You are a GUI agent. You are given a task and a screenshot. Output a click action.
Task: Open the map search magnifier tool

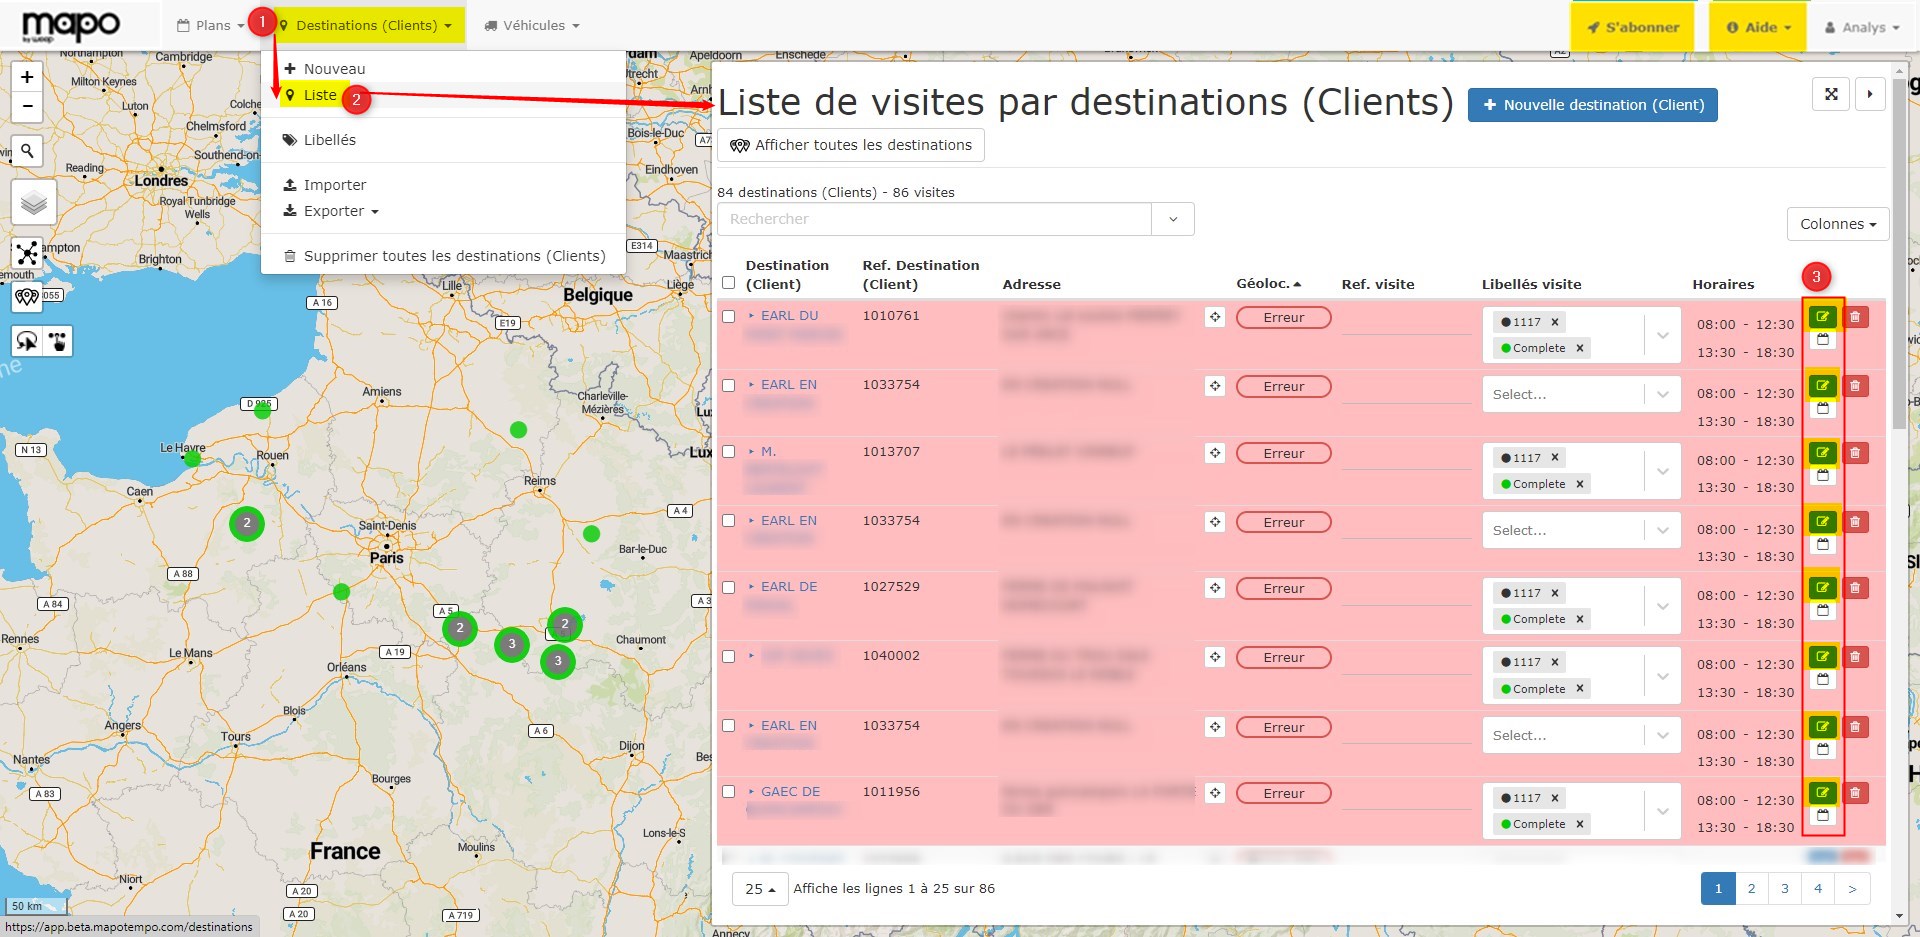point(28,151)
